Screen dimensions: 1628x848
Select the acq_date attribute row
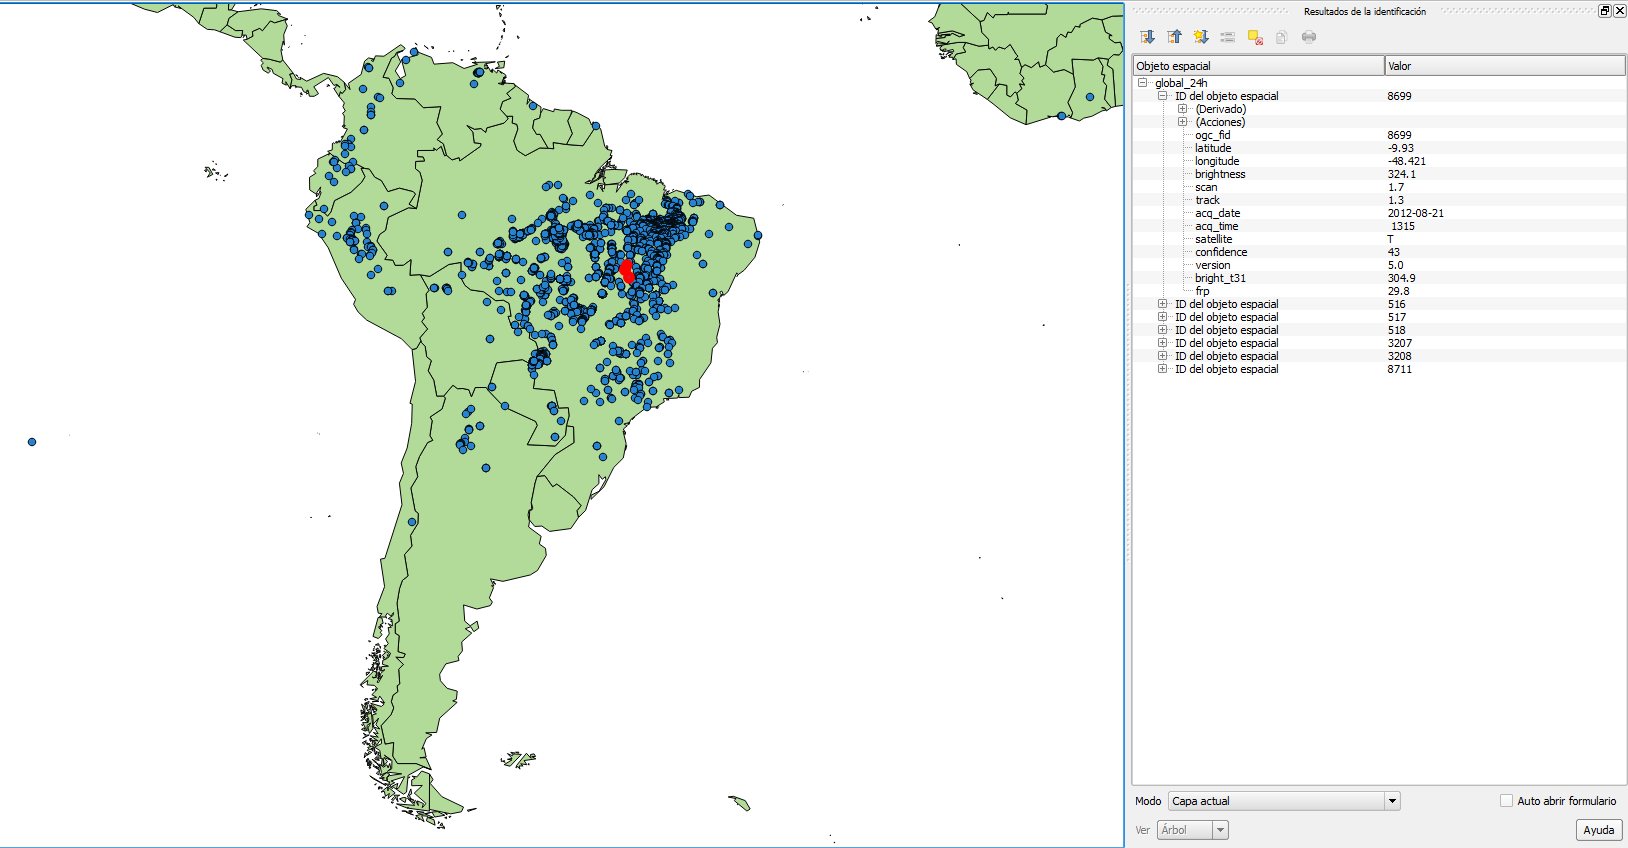1217,213
